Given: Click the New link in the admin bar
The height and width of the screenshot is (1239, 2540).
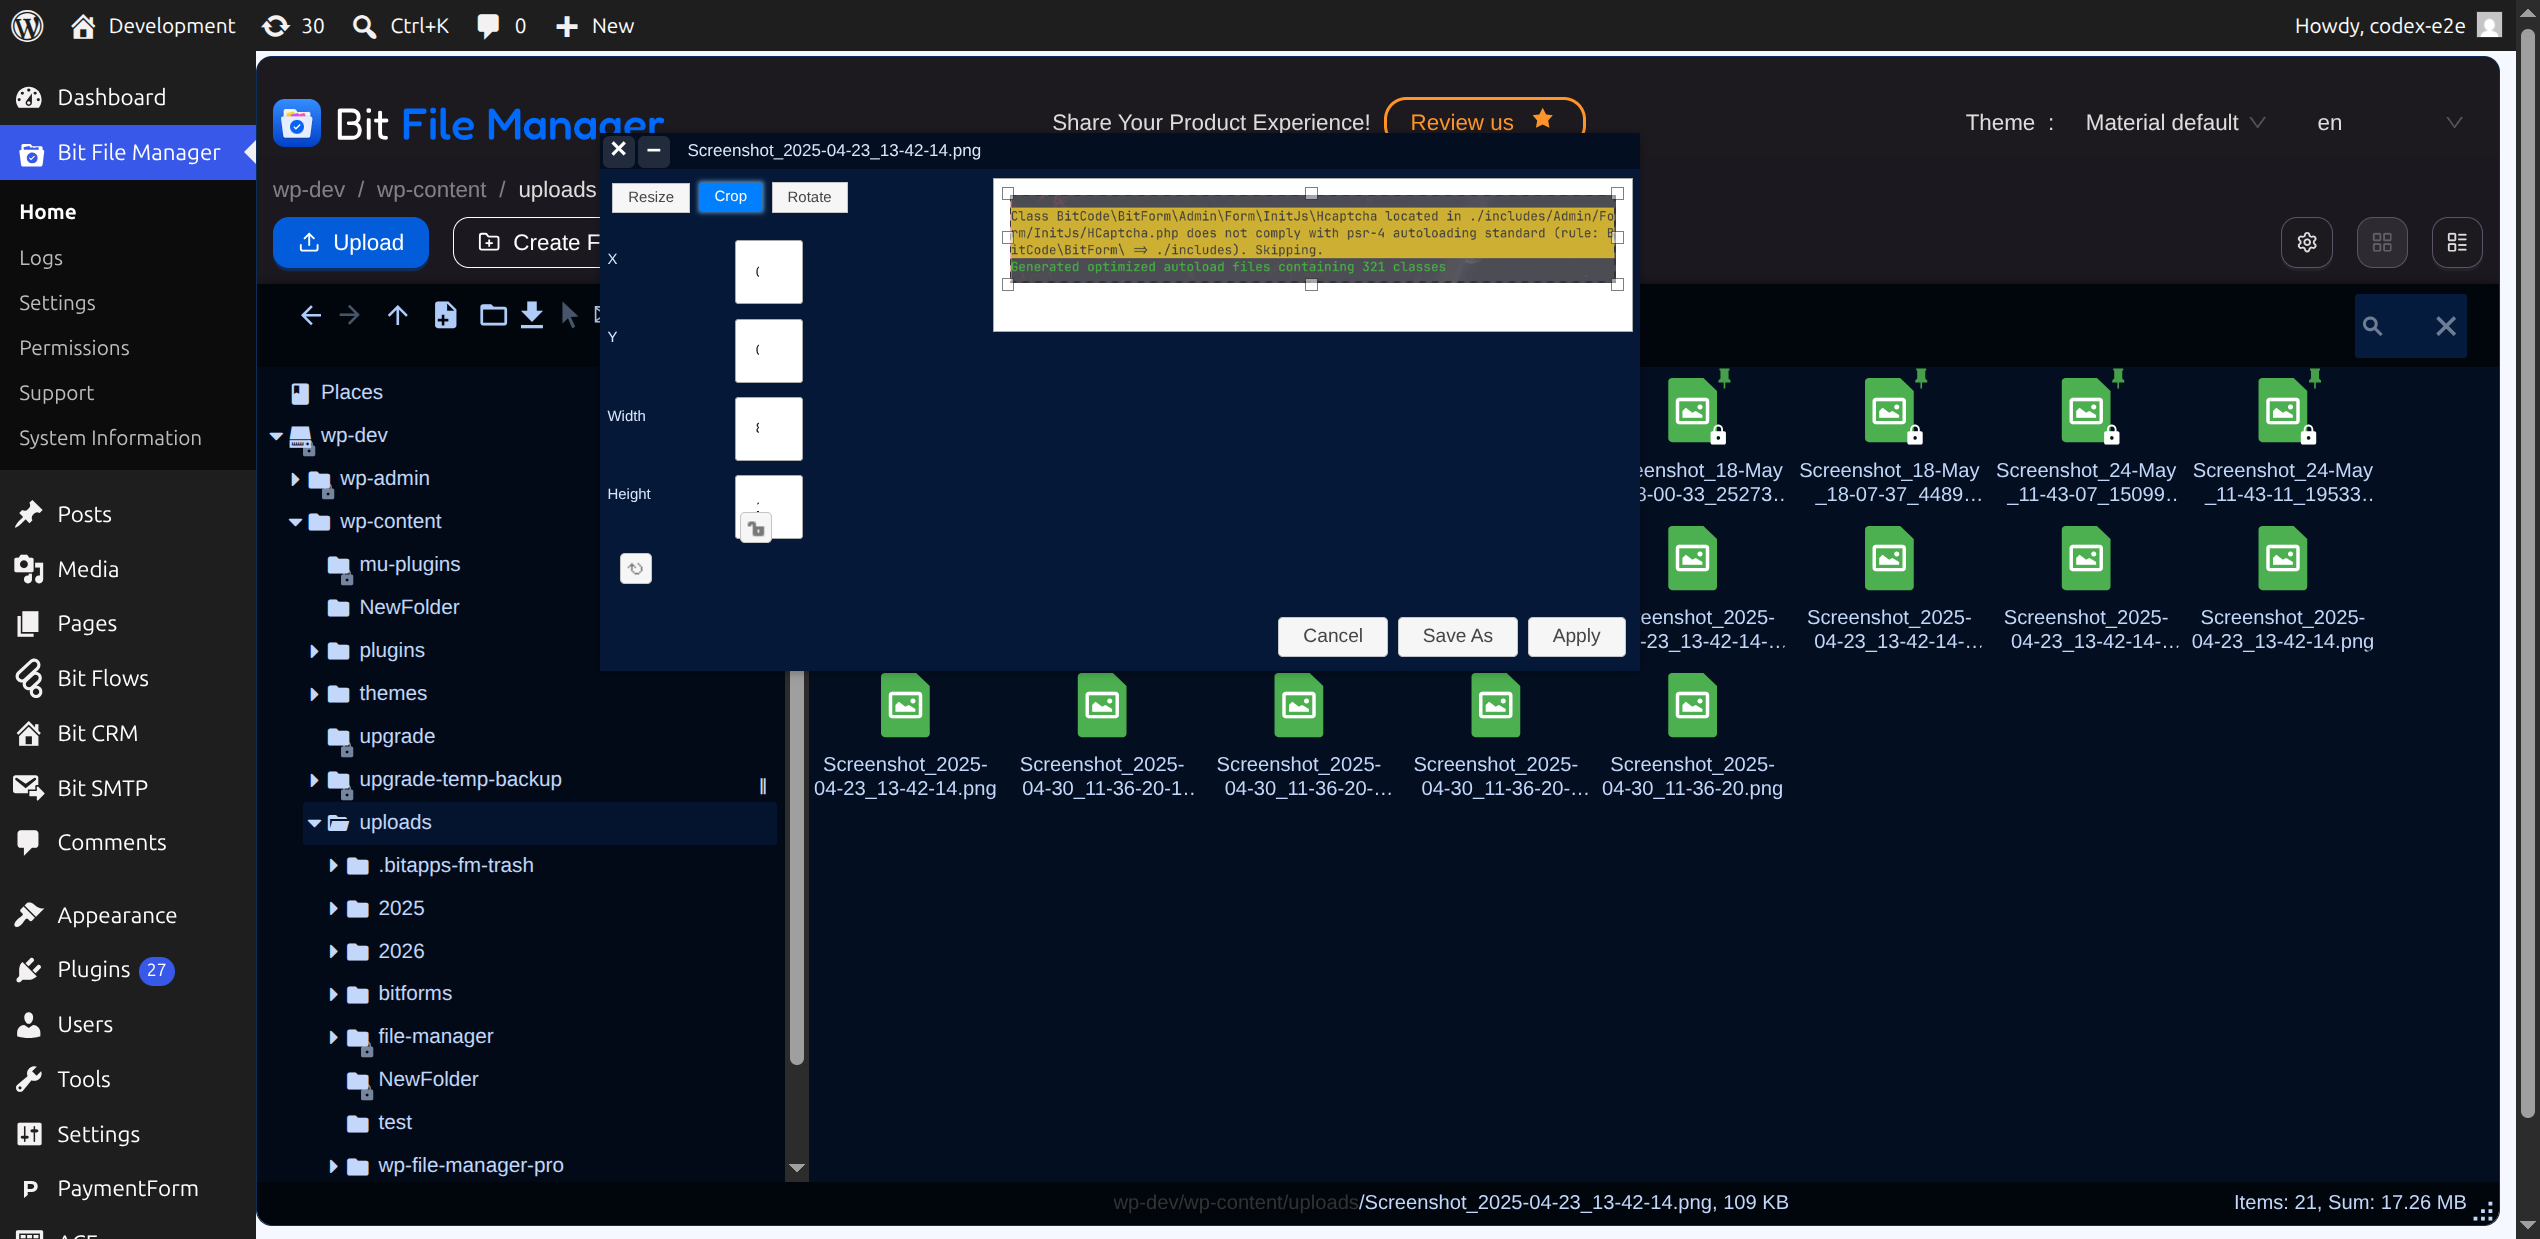Looking at the screenshot, I should pyautogui.click(x=595, y=26).
